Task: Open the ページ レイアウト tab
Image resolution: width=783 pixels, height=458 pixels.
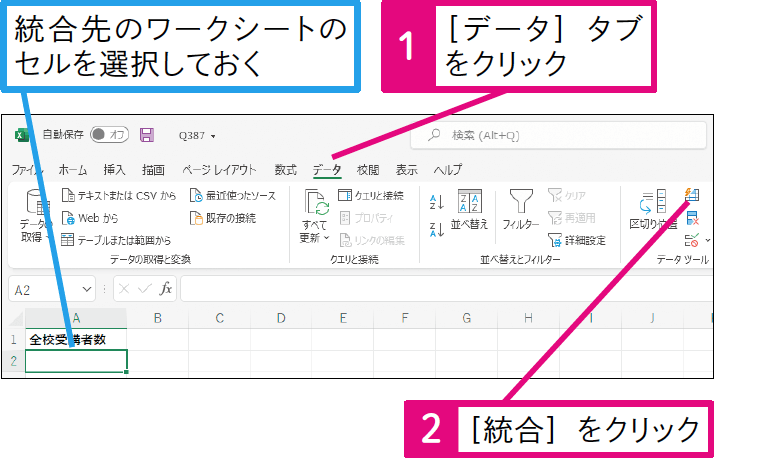Action: [x=219, y=170]
